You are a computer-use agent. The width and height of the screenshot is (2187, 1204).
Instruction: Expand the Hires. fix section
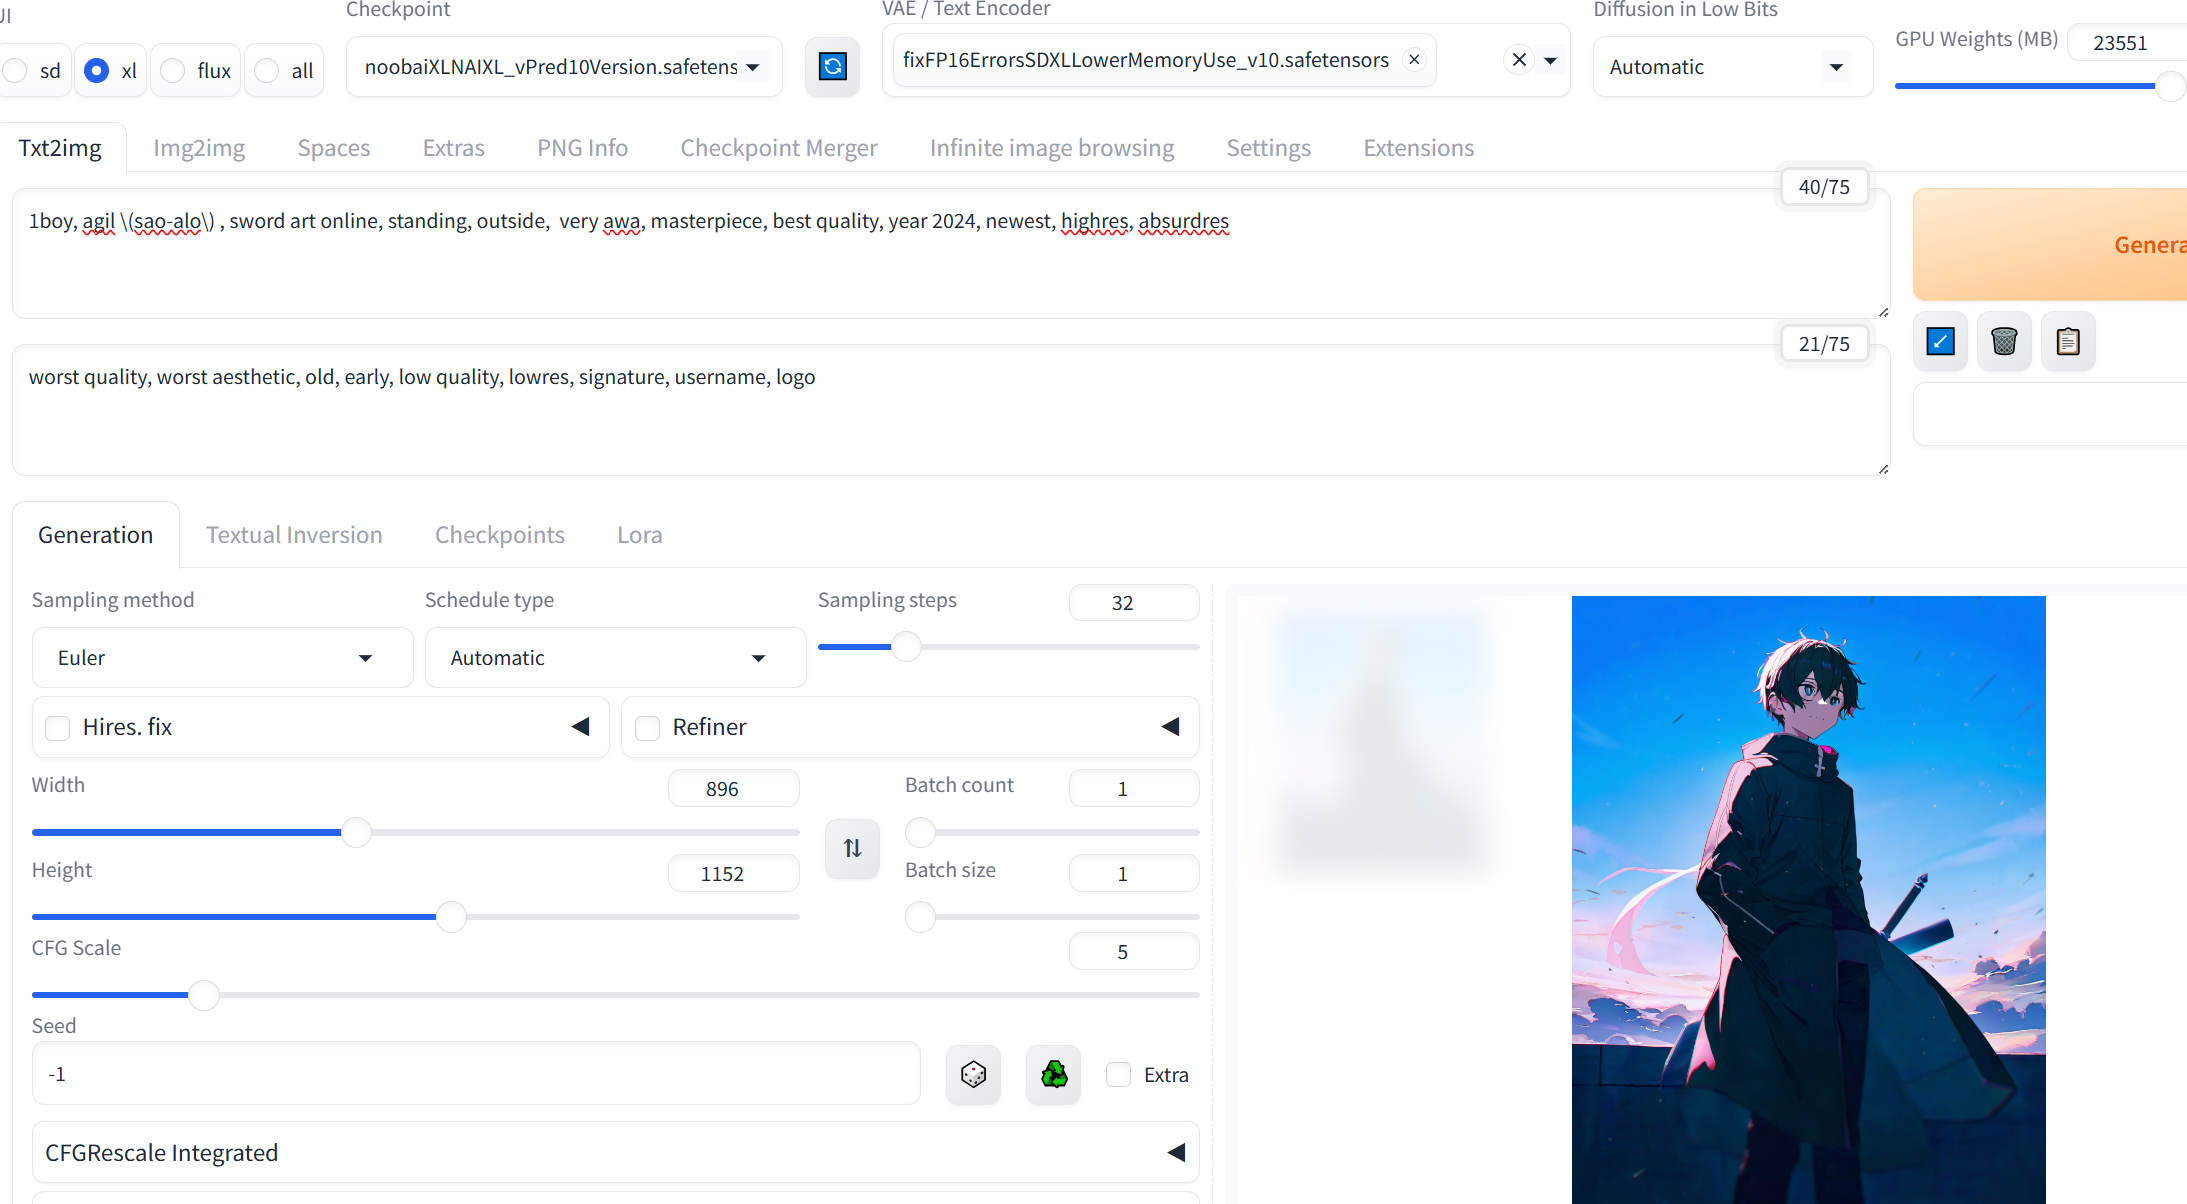click(580, 727)
